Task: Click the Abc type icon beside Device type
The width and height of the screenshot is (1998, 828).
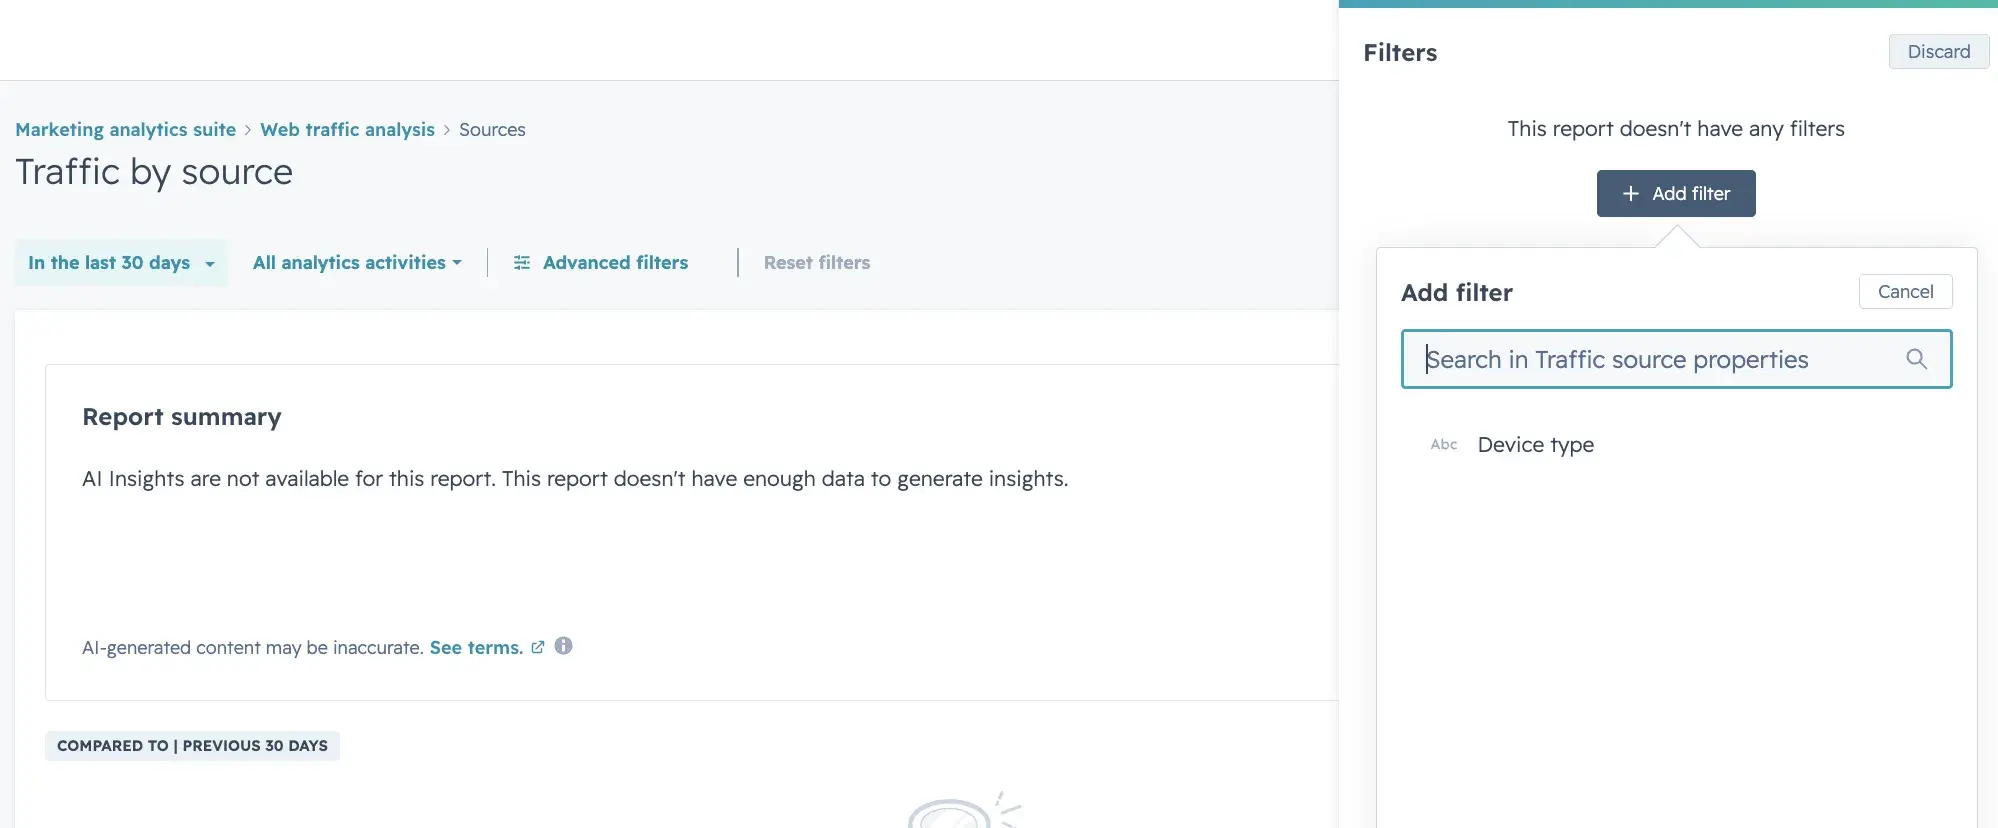Action: click(1444, 445)
